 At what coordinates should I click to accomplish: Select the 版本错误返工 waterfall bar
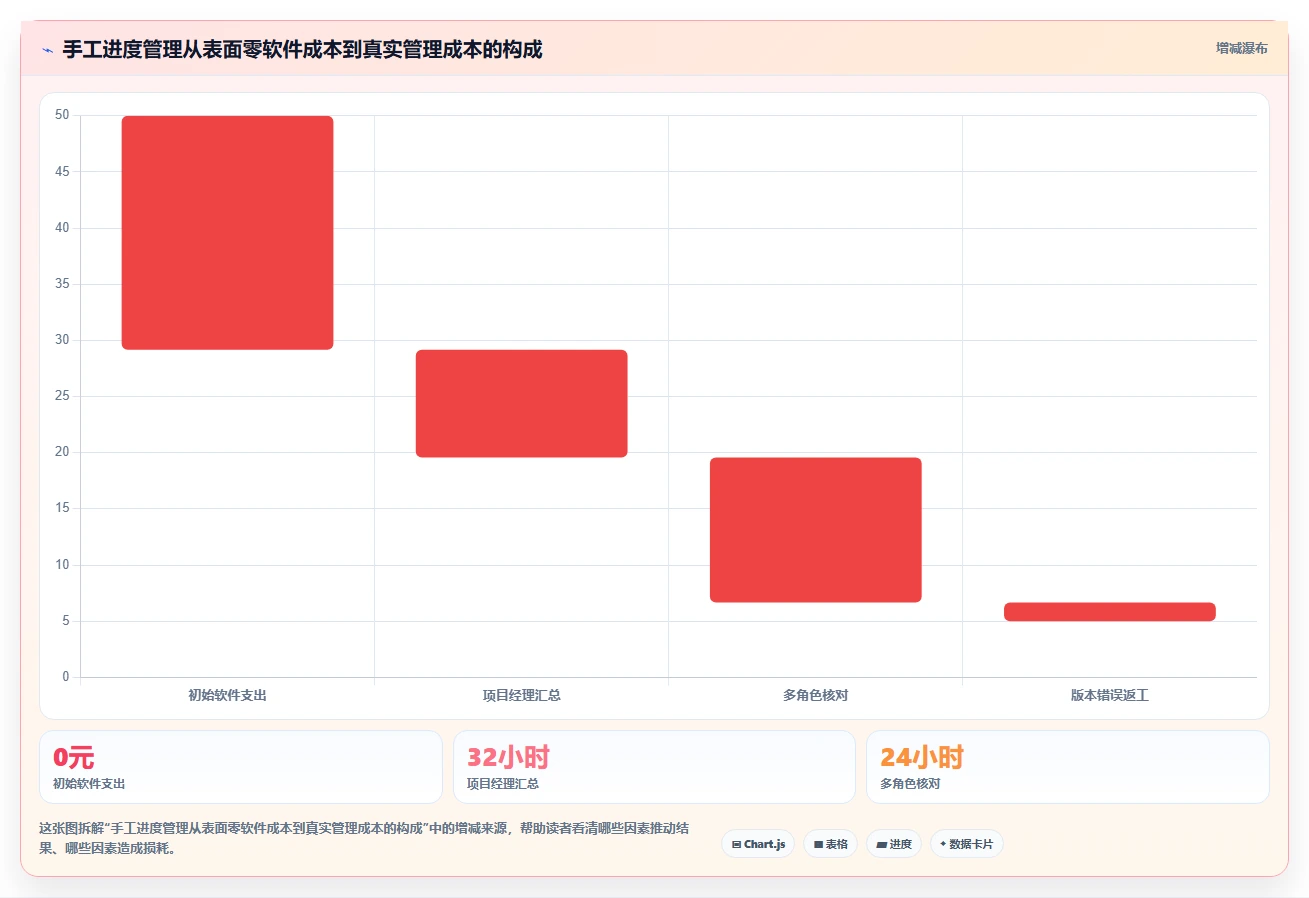tap(1110, 612)
